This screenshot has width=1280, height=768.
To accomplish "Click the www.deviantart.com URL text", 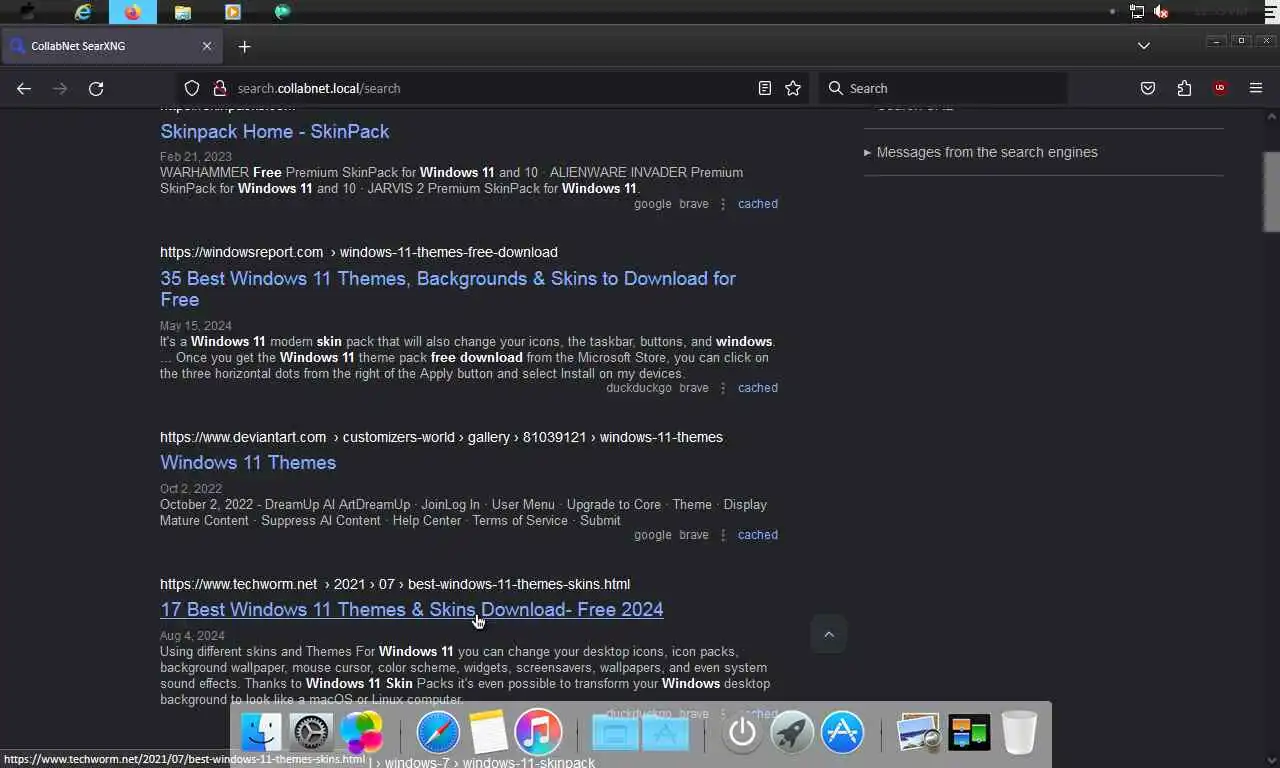I will click(x=243, y=437).
